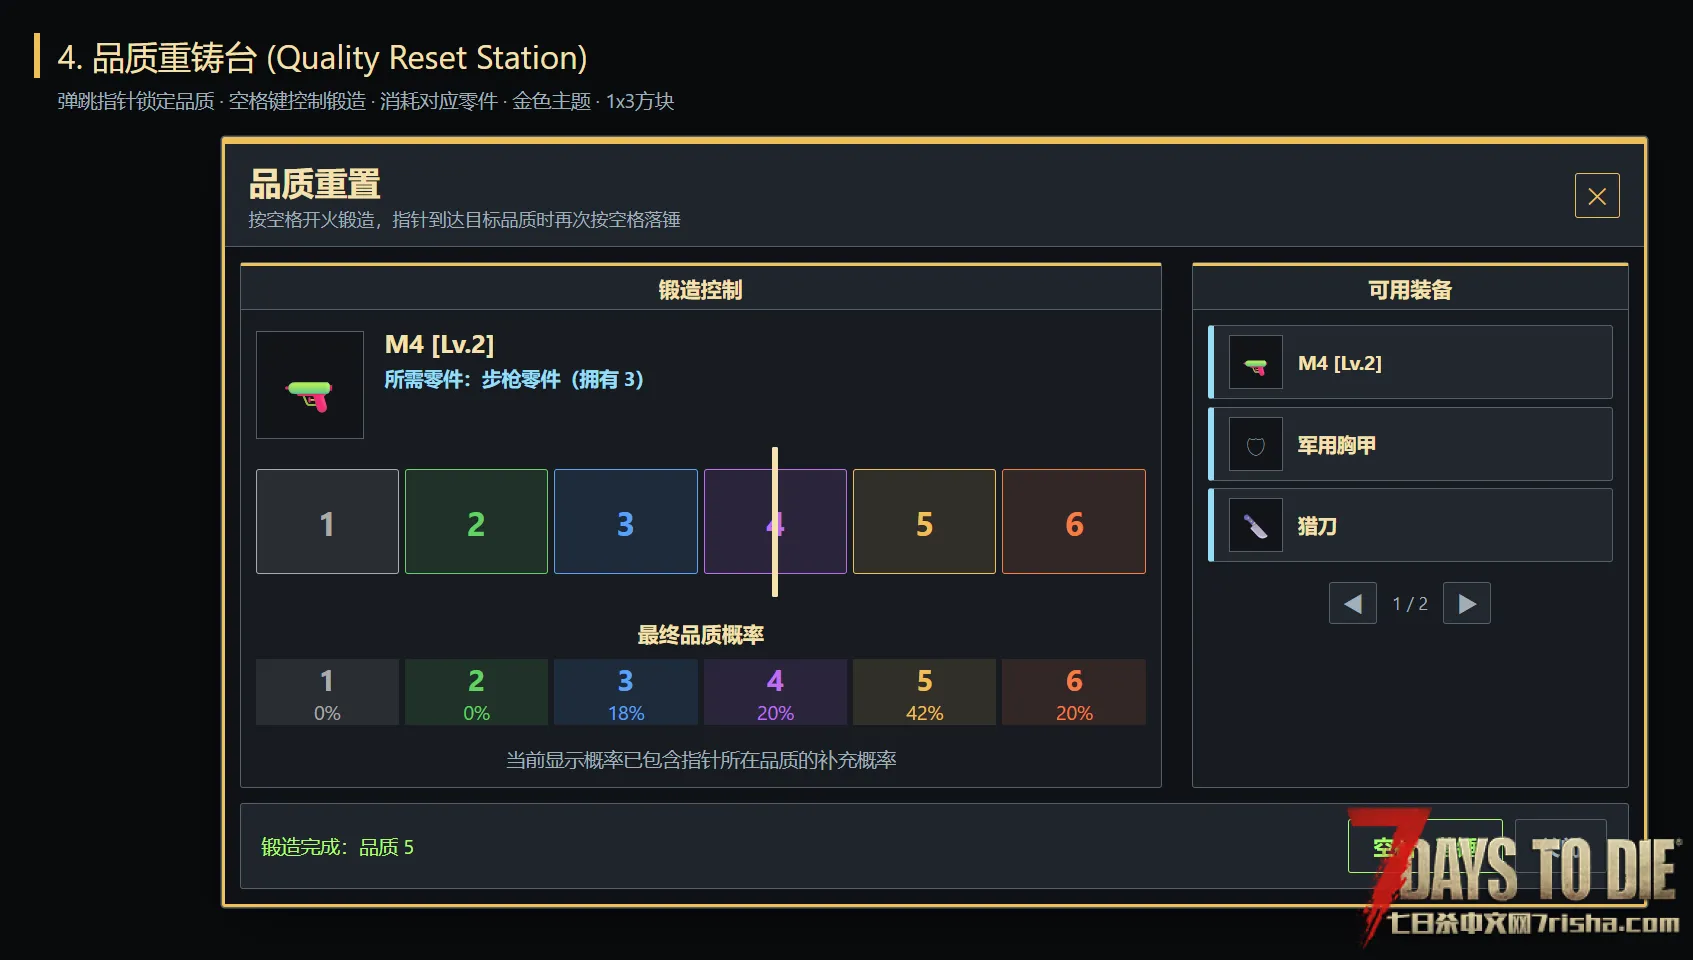Go to next equipment page arrow
This screenshot has width=1693, height=960.
pos(1467,603)
